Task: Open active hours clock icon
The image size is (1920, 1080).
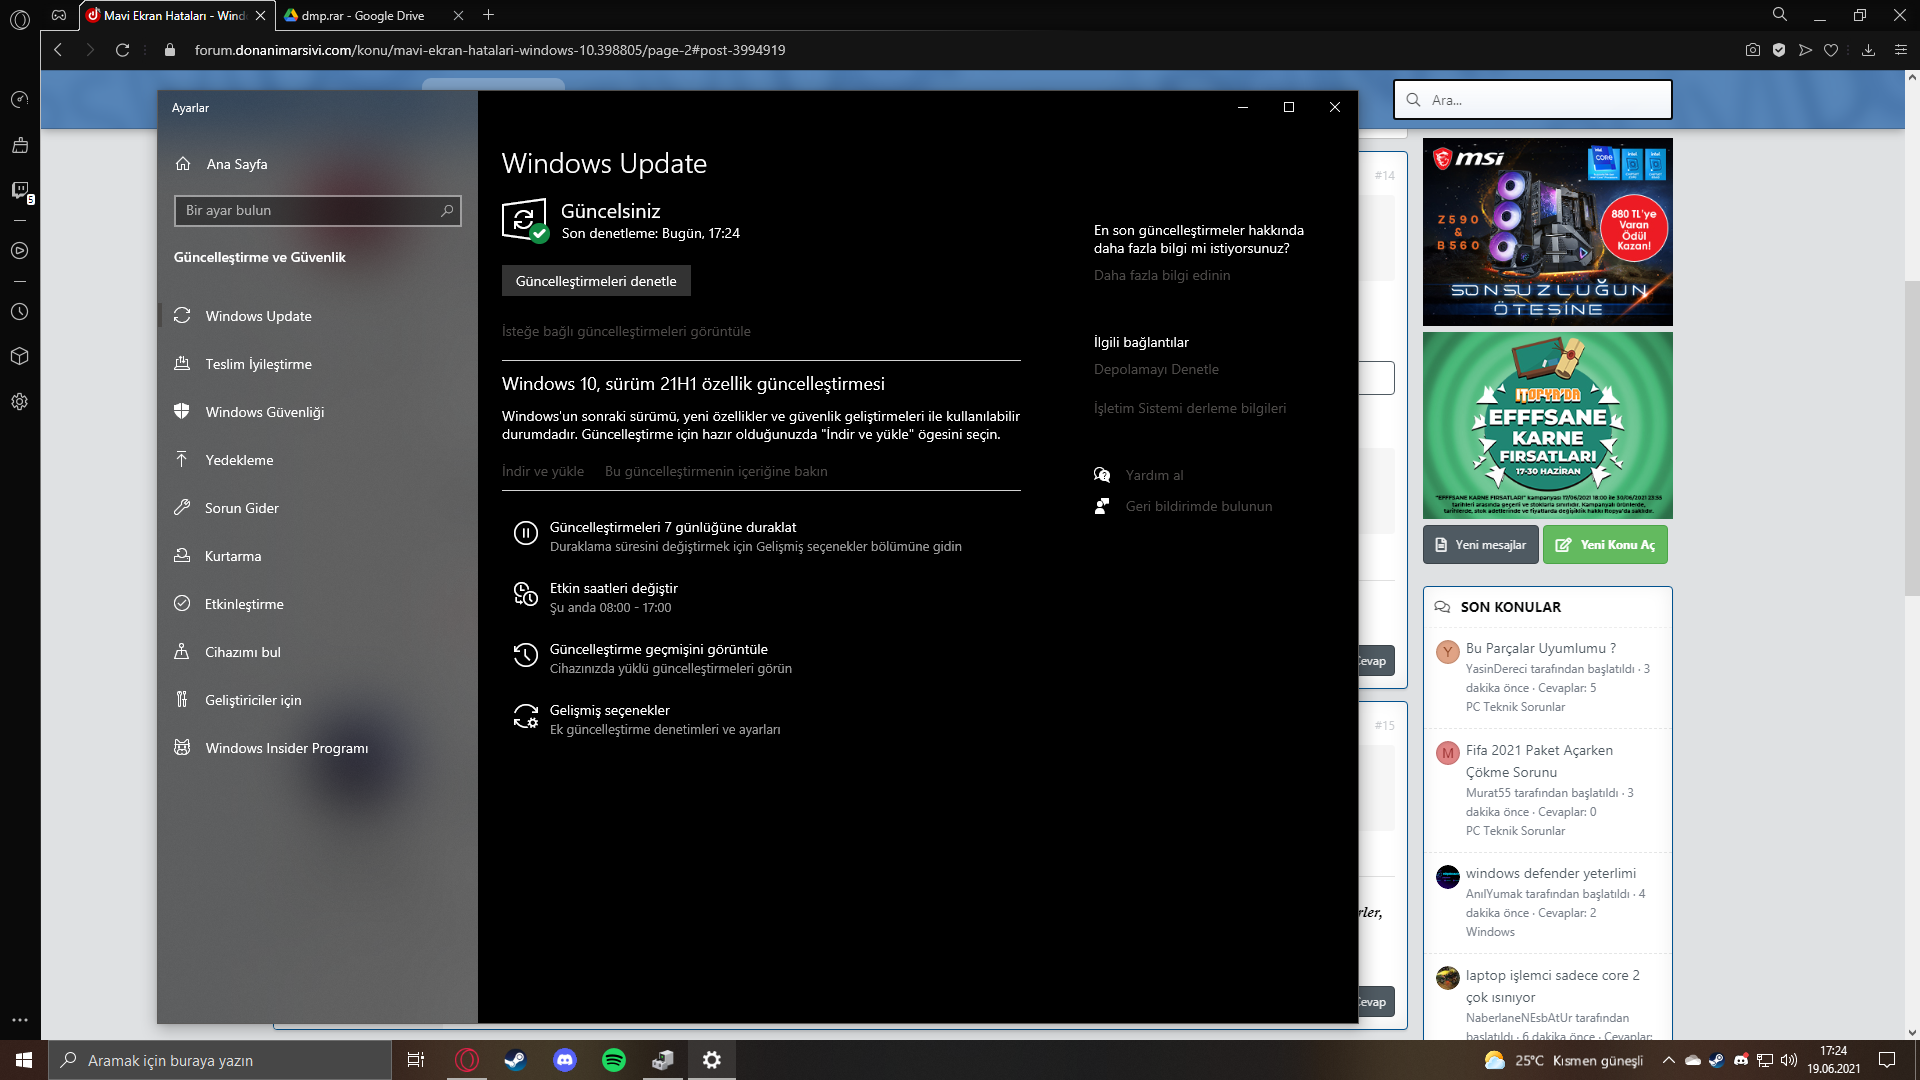Action: tap(525, 595)
